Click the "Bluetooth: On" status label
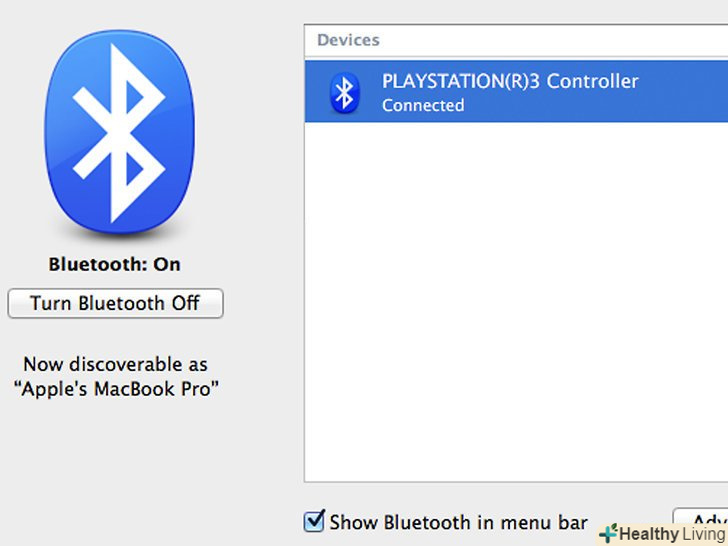 click(115, 264)
